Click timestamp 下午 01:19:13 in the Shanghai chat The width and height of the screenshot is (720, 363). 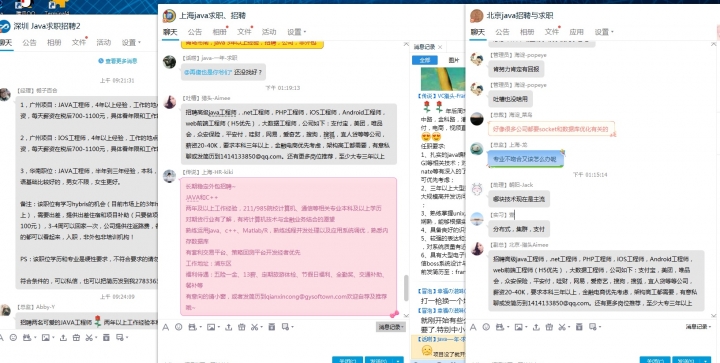click(x=283, y=87)
